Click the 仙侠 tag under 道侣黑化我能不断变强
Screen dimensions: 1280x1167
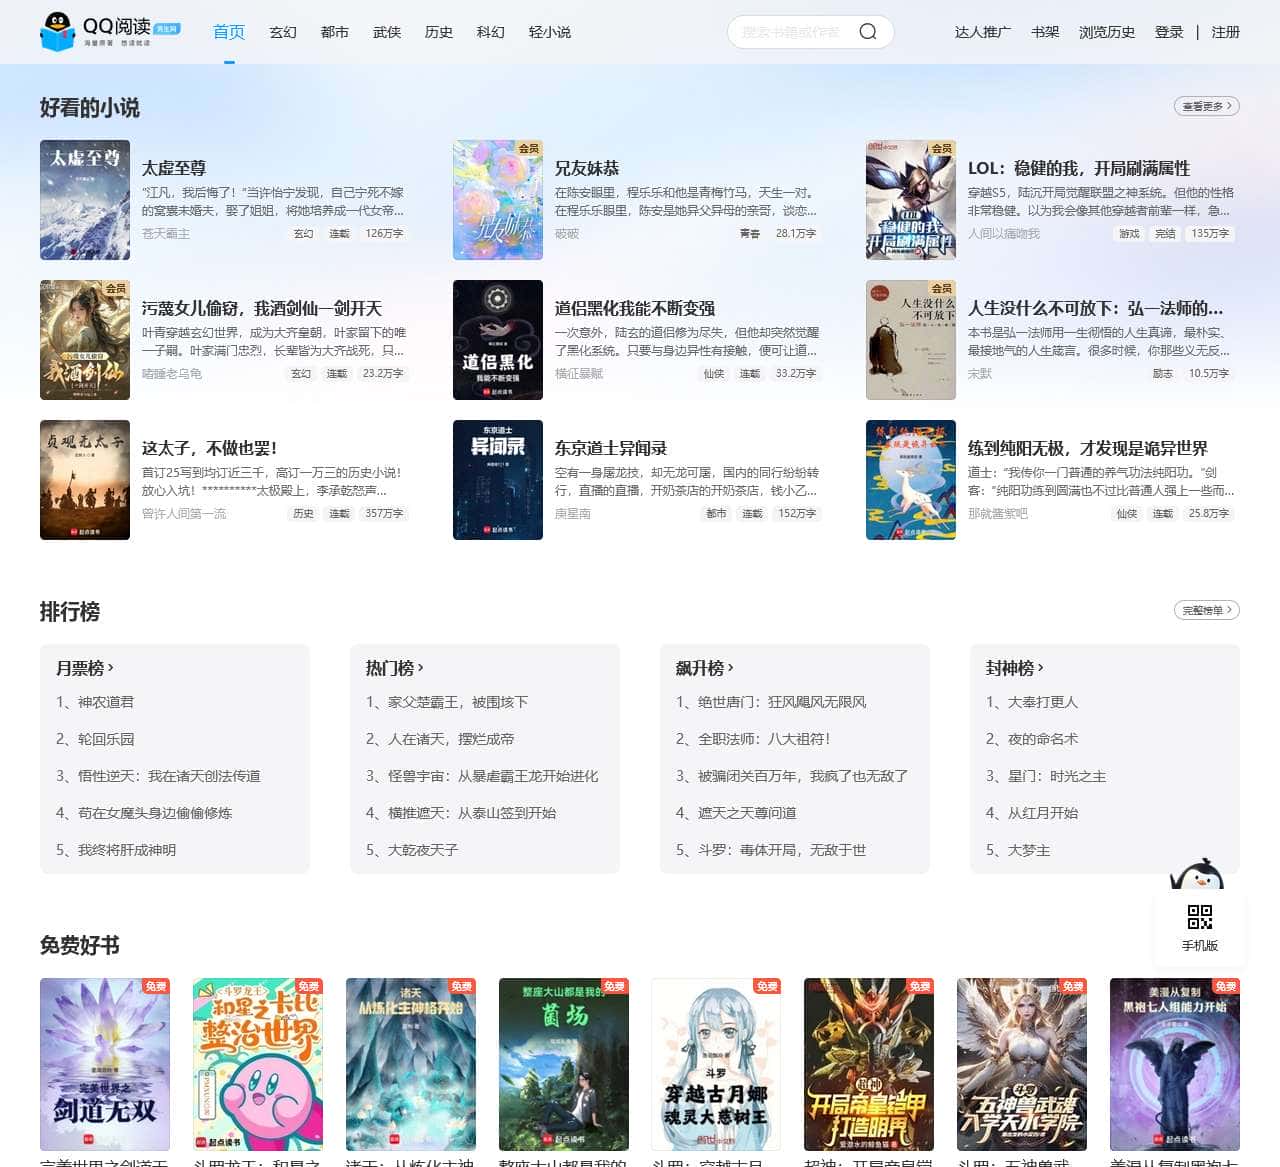[714, 373]
